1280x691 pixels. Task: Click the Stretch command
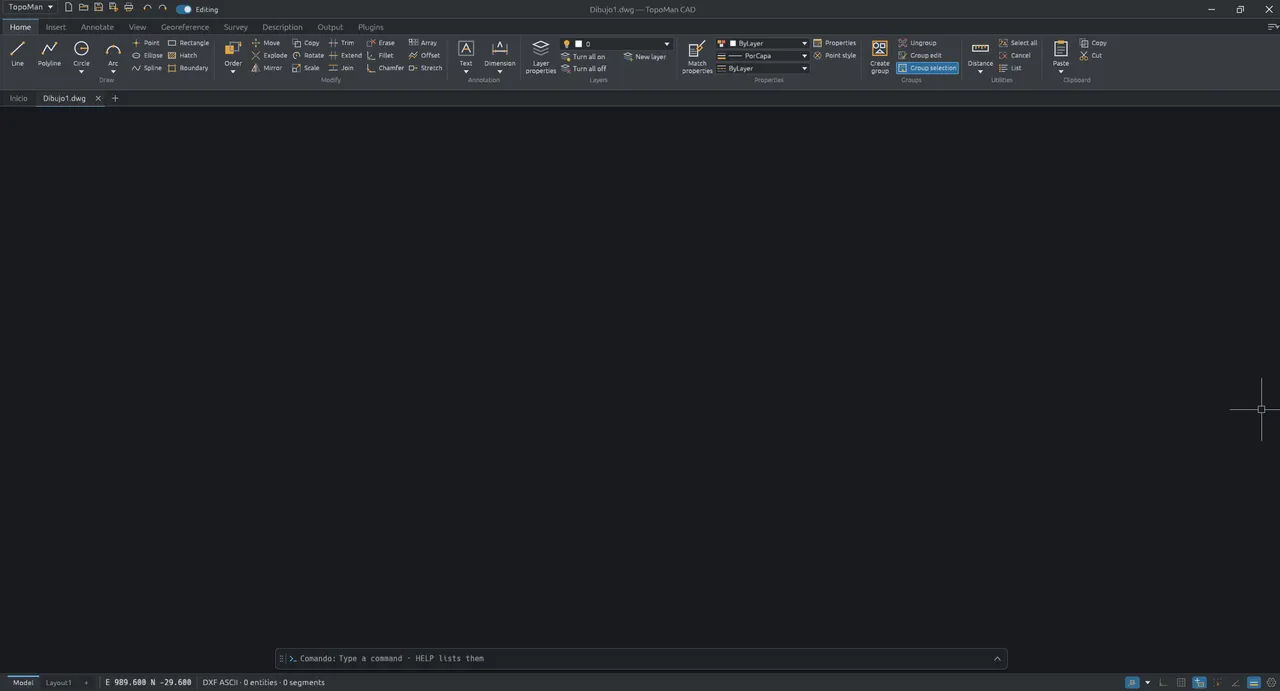click(425, 68)
